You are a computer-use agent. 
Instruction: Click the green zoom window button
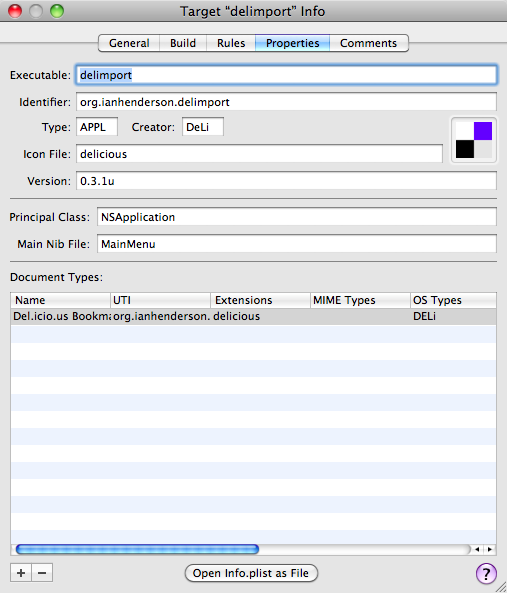[x=57, y=11]
